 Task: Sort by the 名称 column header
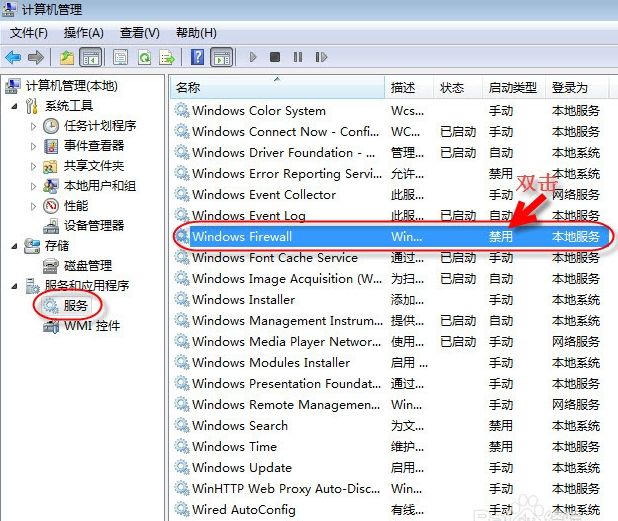coord(277,87)
